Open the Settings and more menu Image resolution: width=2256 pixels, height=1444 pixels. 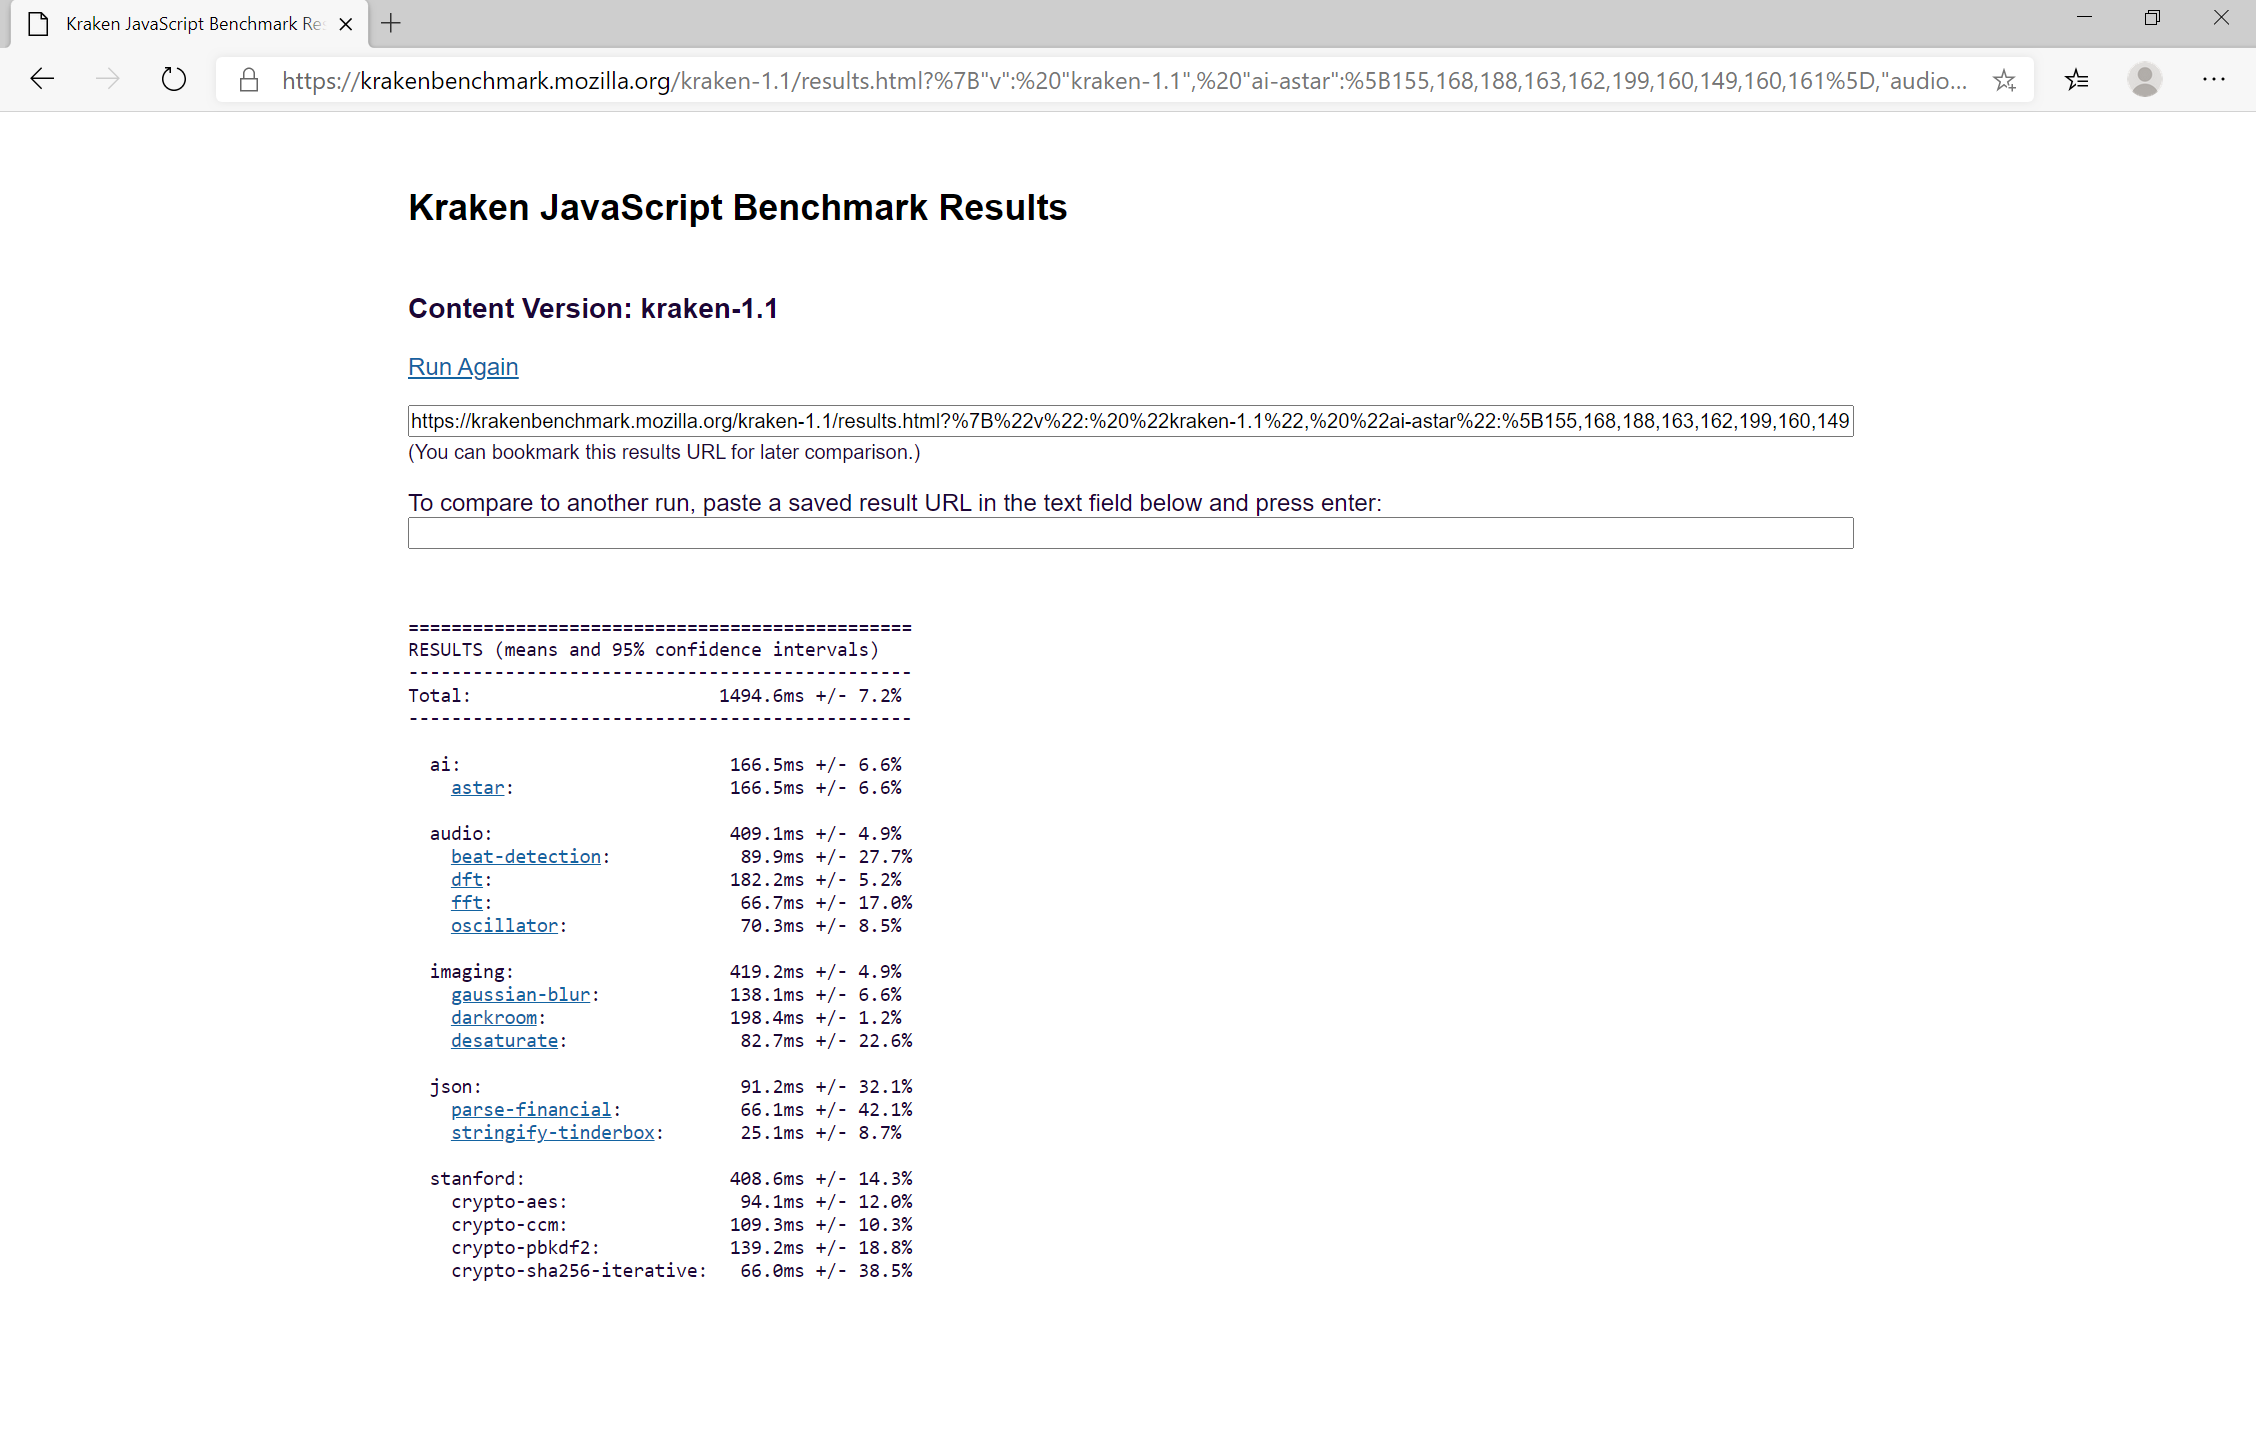2213,79
